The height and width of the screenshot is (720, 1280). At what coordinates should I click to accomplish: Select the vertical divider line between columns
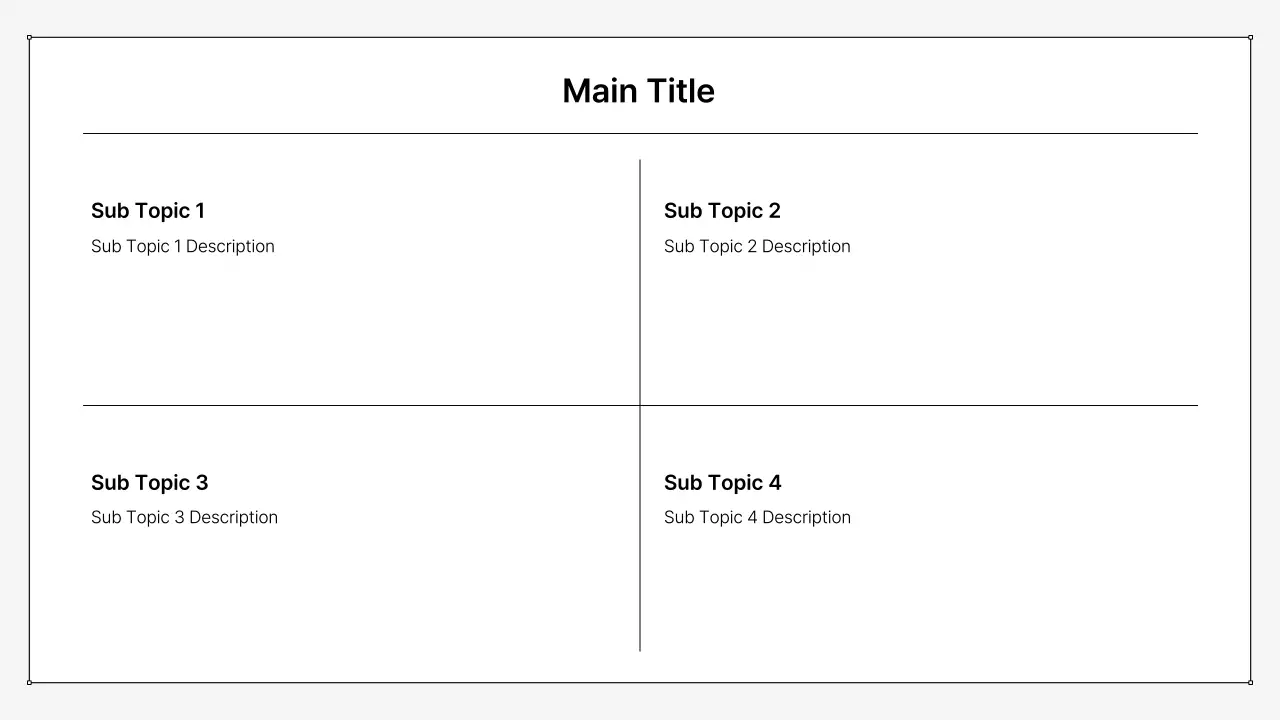coord(640,300)
